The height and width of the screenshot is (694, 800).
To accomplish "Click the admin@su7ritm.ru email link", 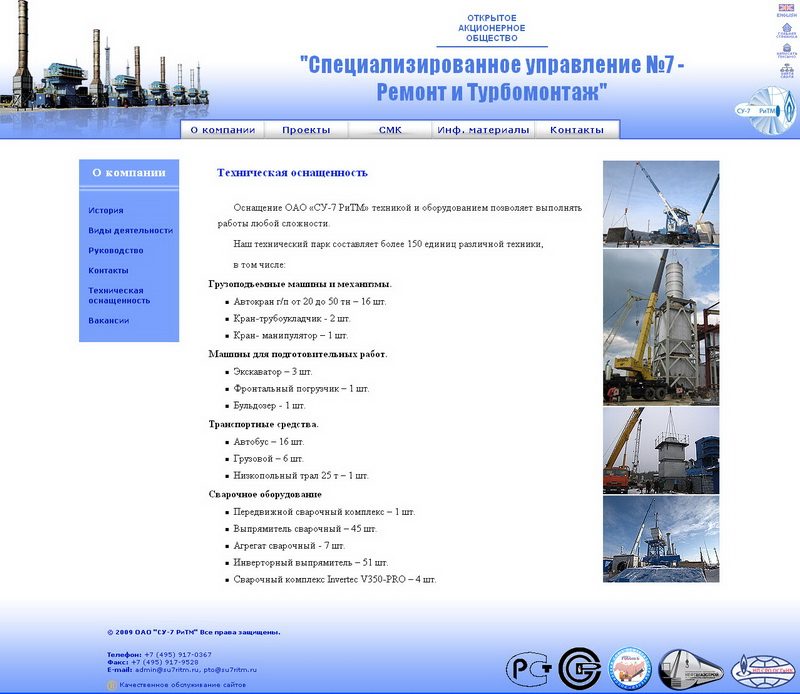I will (167, 669).
